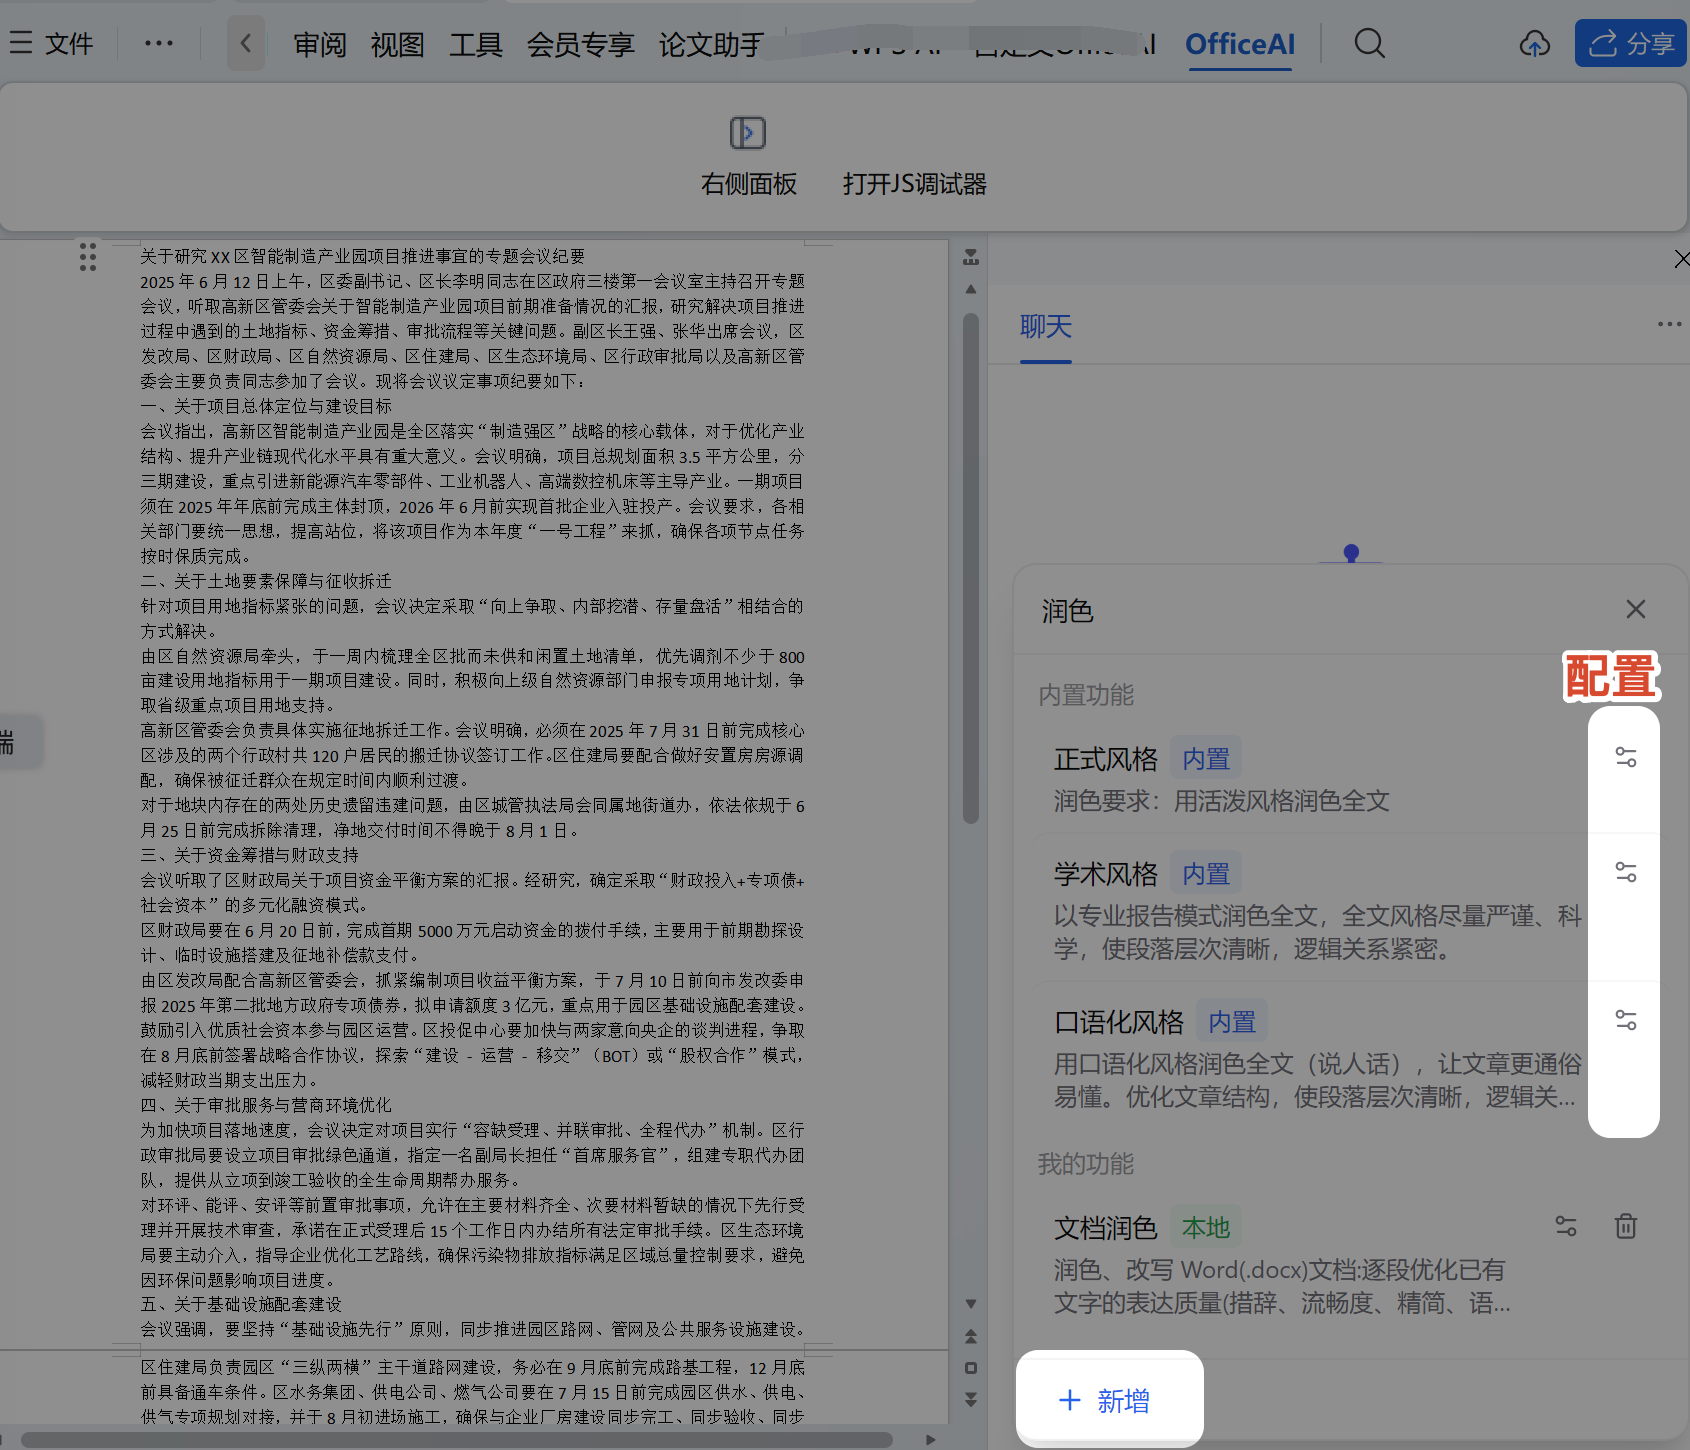This screenshot has height=1450, width=1690.
Task: Click heading 四、关于审批服务与营商环境优化
Action: coord(266,1105)
